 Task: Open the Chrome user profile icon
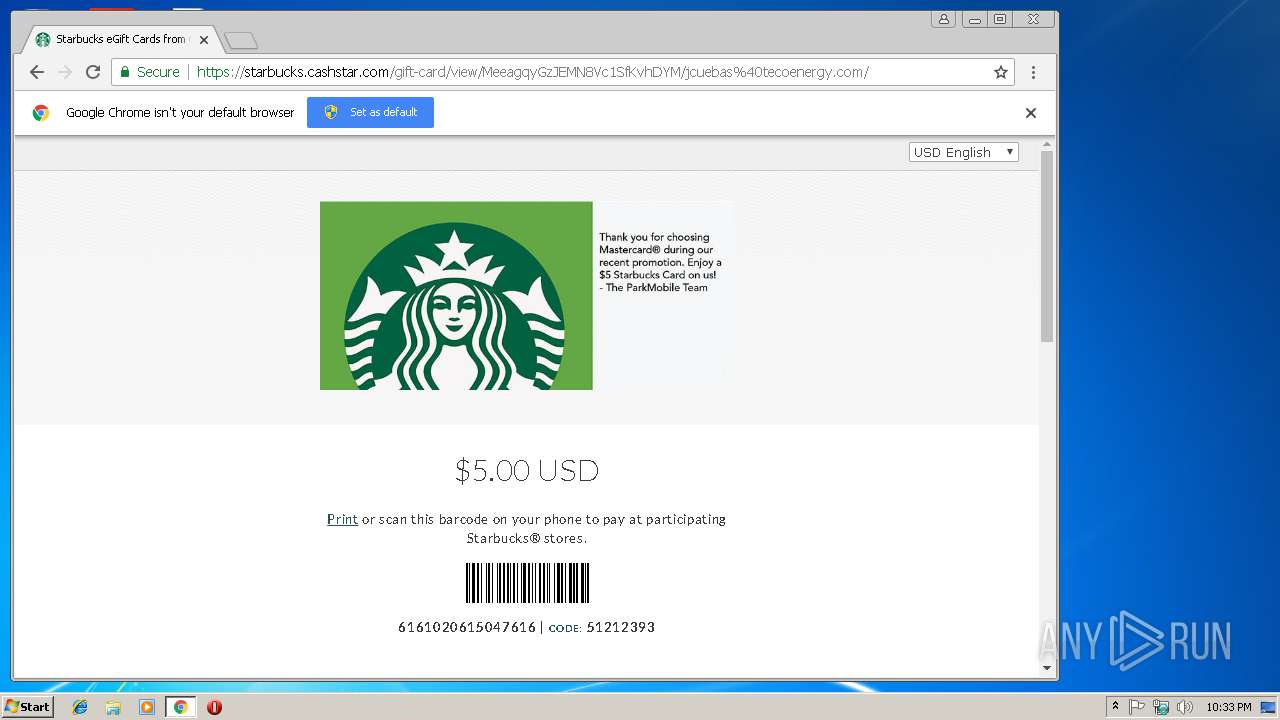[x=943, y=19]
